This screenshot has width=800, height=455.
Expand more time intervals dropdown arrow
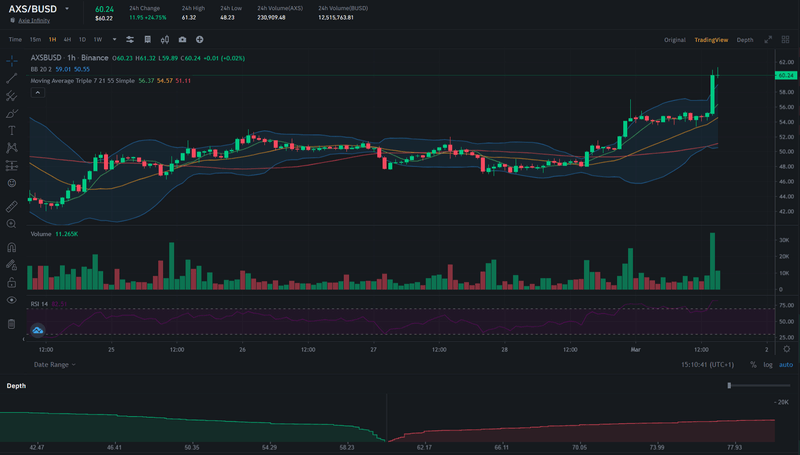point(114,39)
